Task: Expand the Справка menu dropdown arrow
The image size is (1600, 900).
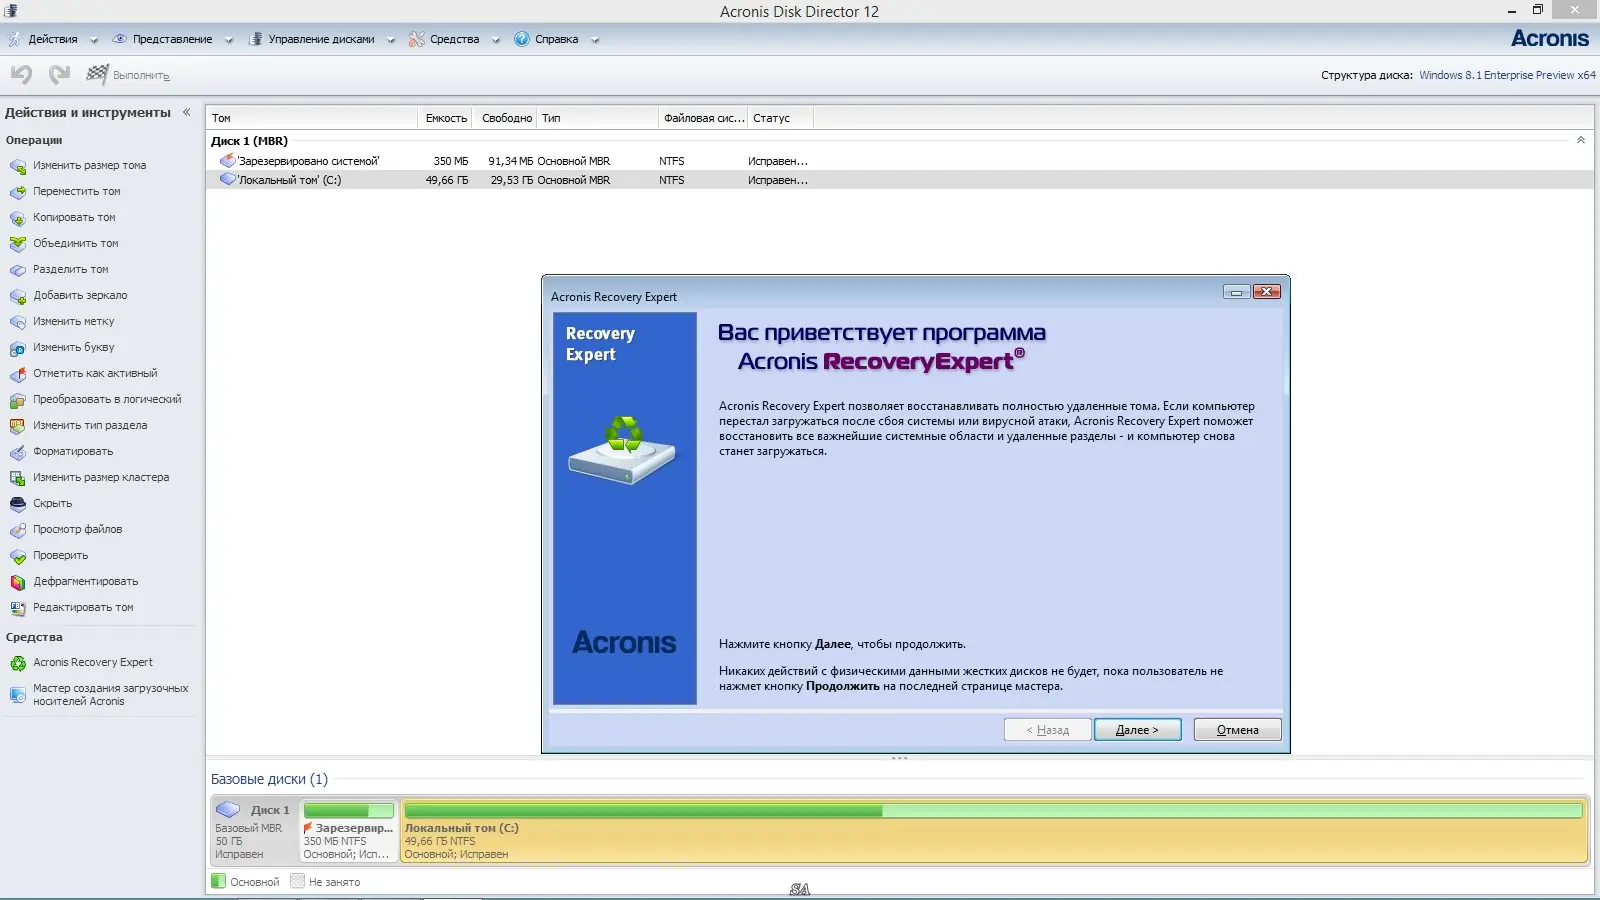Action: [595, 41]
